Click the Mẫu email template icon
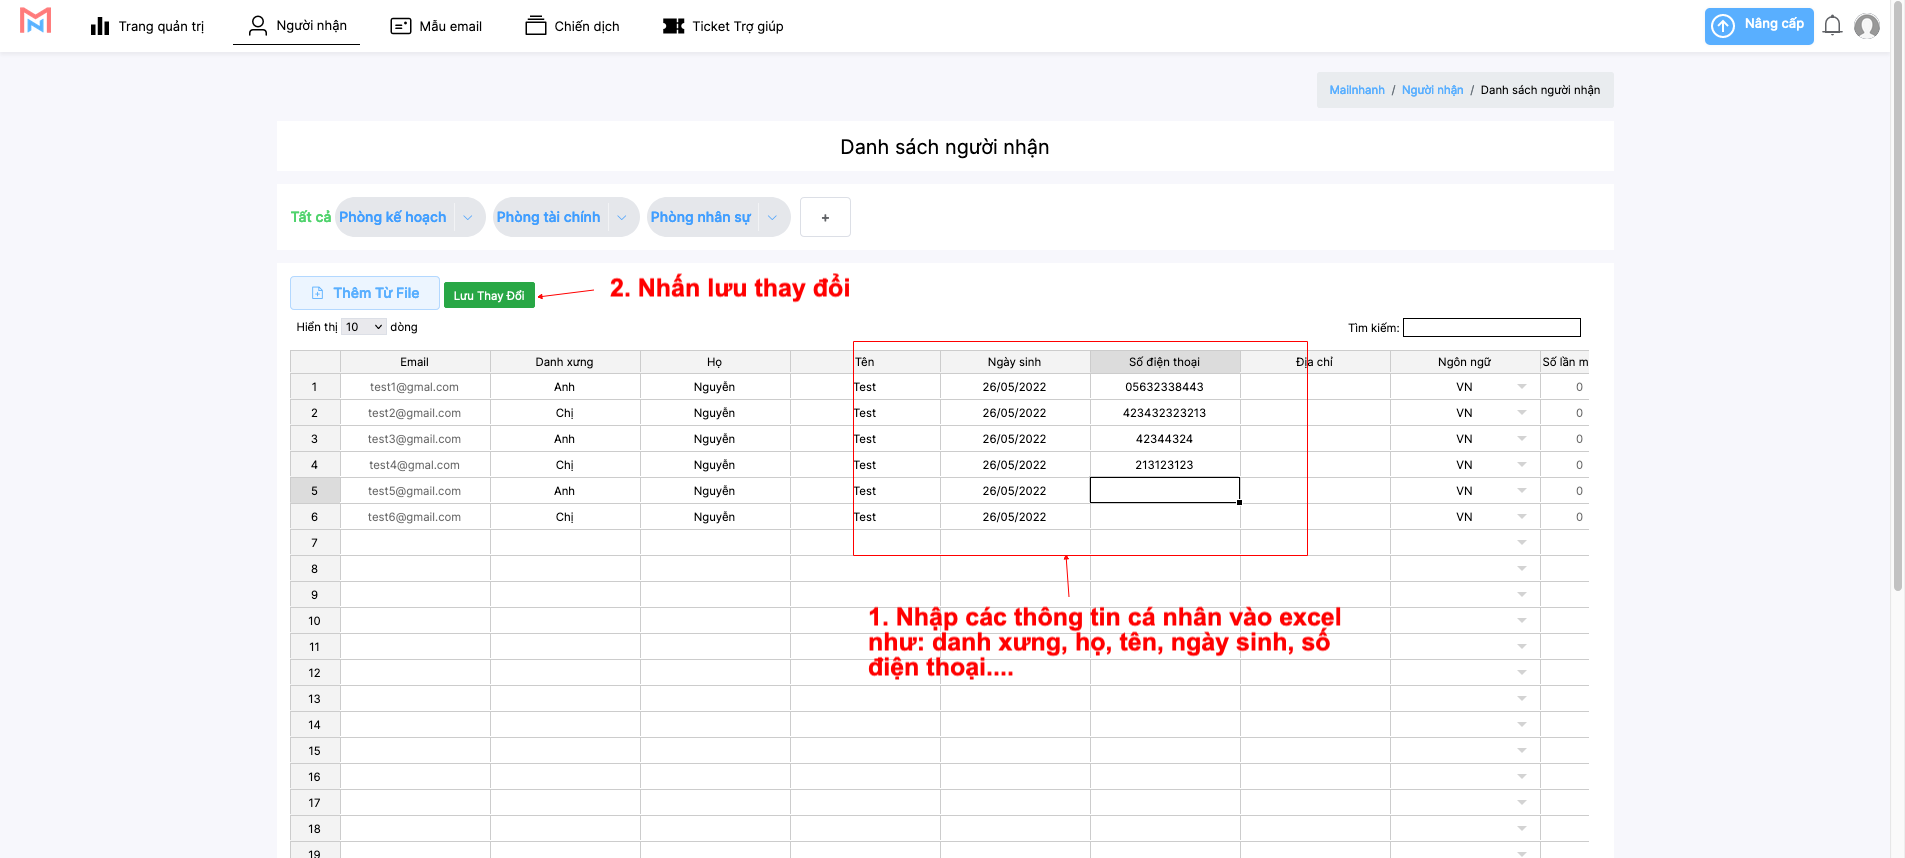The image size is (1905, 858). (401, 26)
